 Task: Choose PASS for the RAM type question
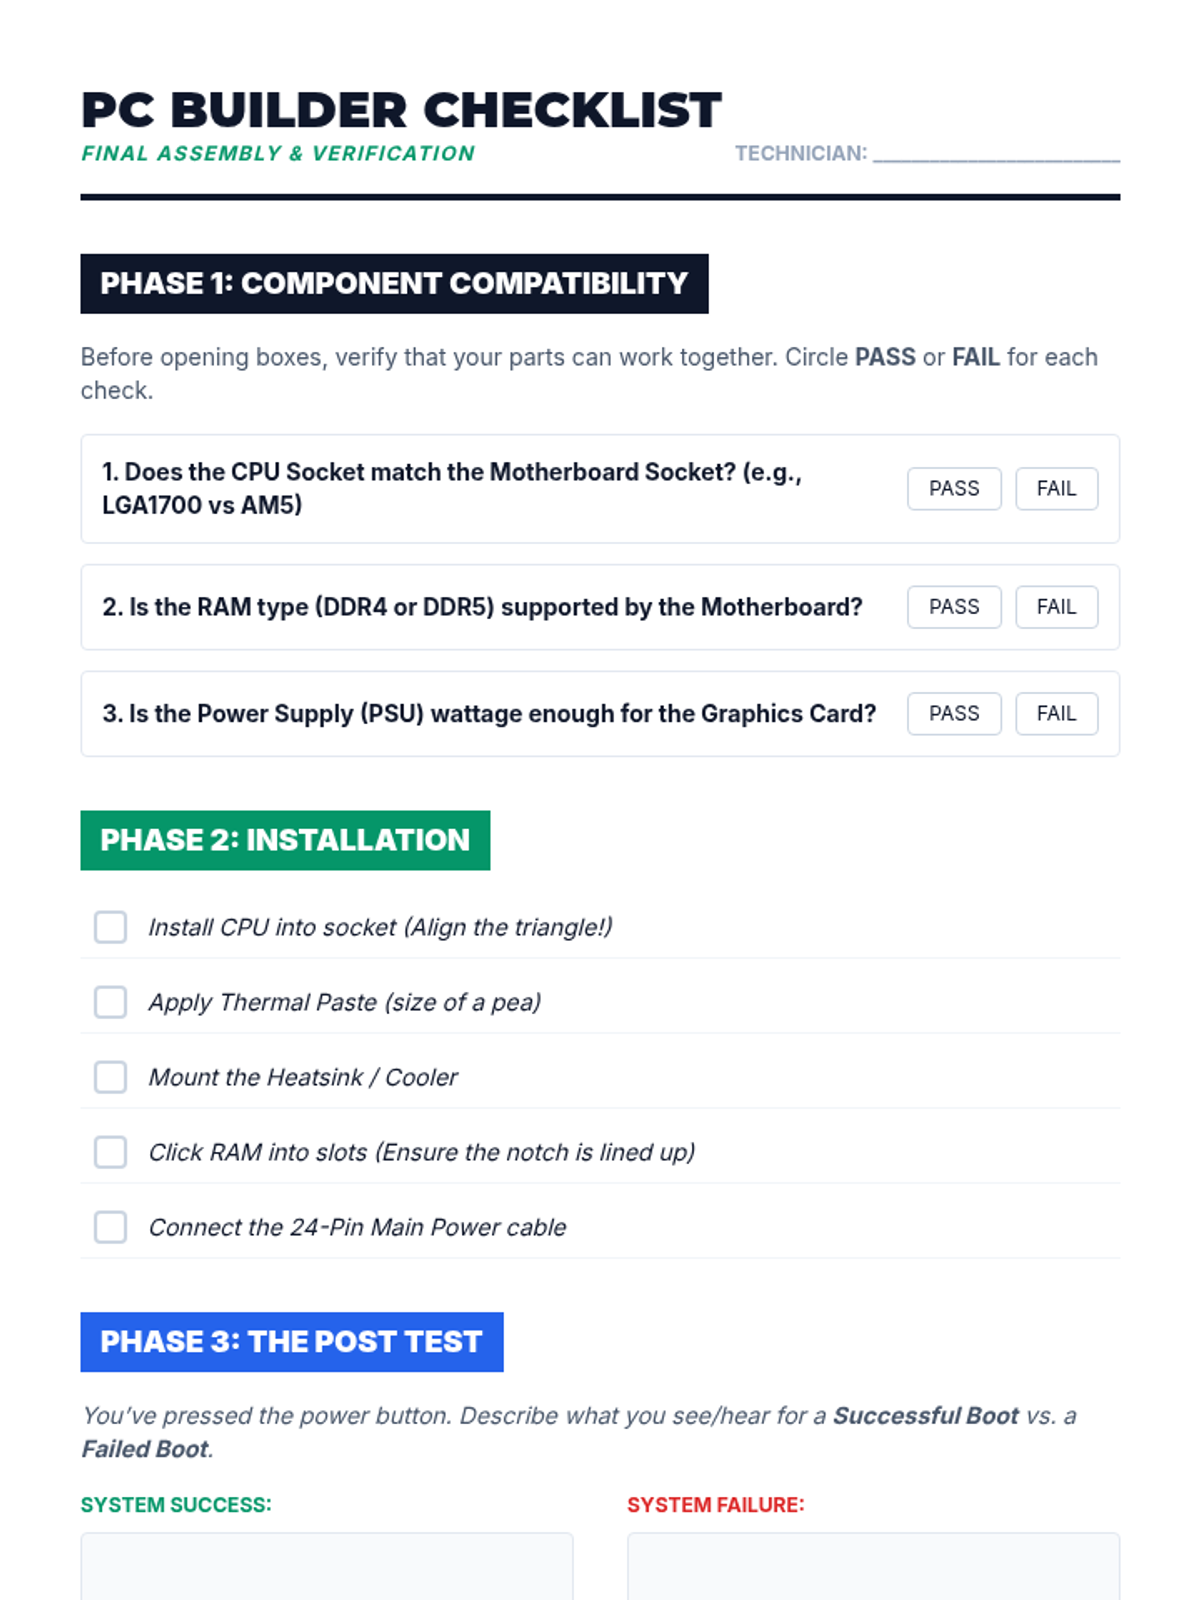pyautogui.click(x=954, y=607)
